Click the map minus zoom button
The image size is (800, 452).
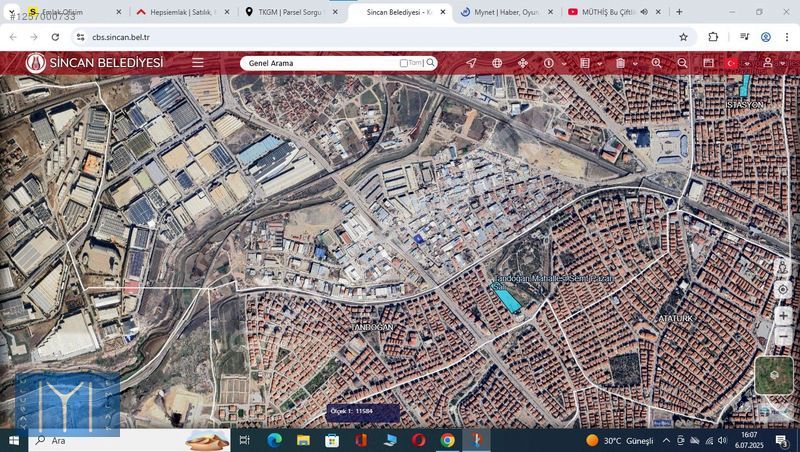click(x=783, y=337)
